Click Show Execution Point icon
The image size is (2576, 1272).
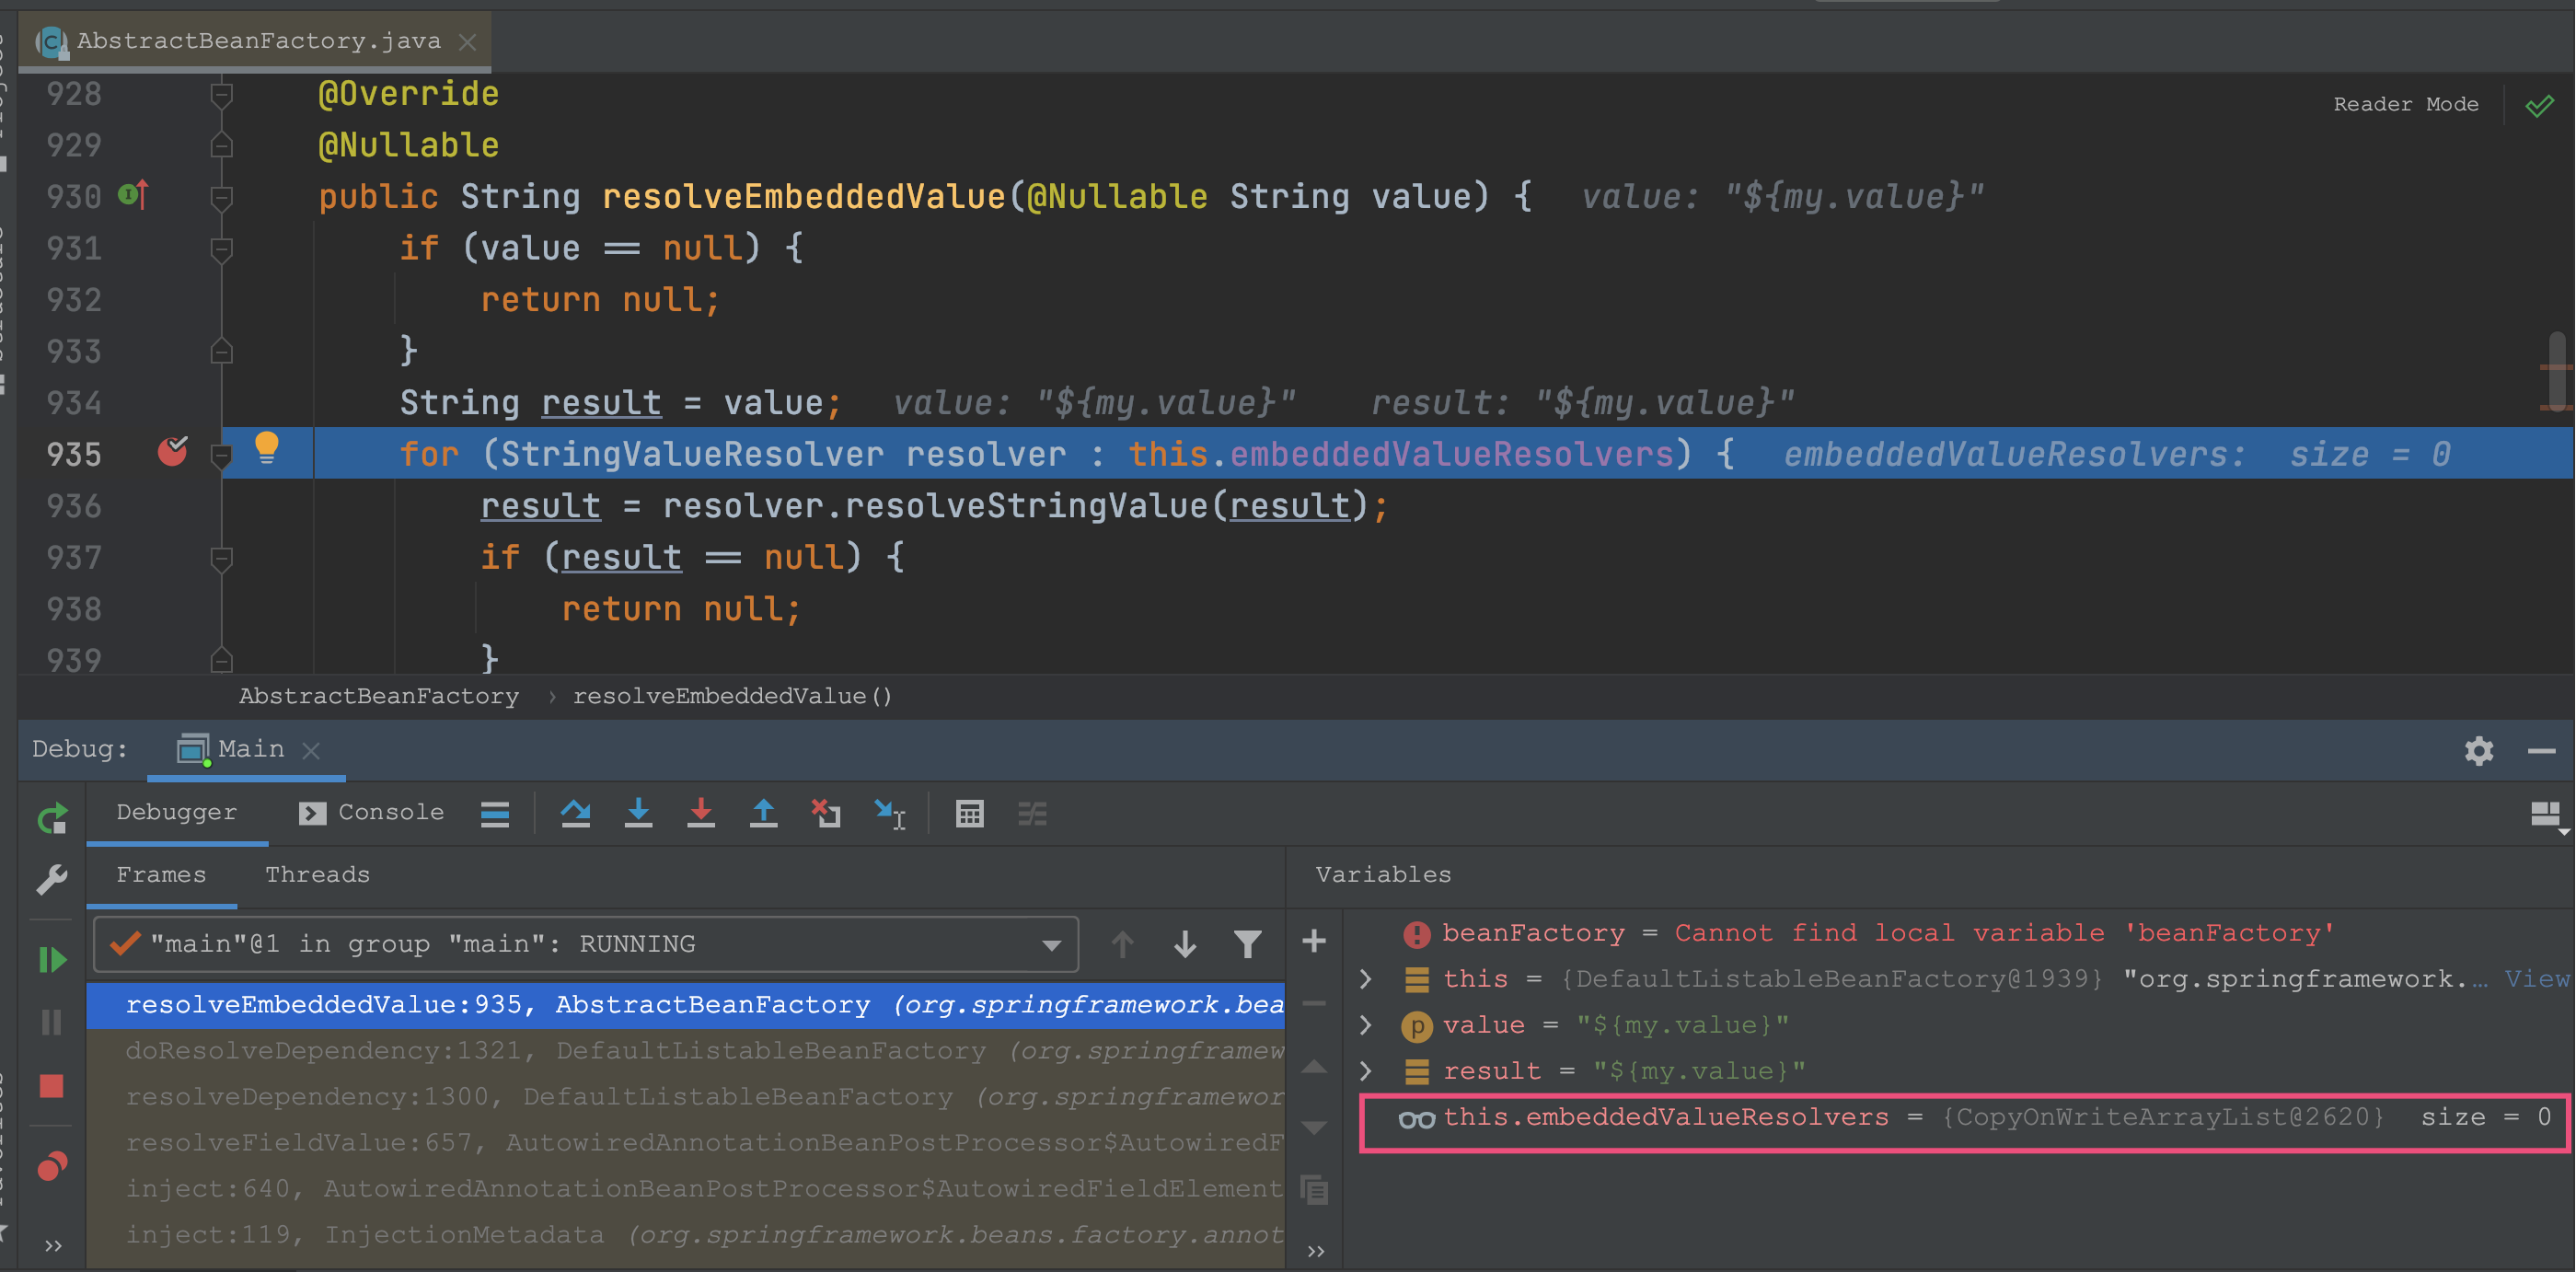point(495,813)
